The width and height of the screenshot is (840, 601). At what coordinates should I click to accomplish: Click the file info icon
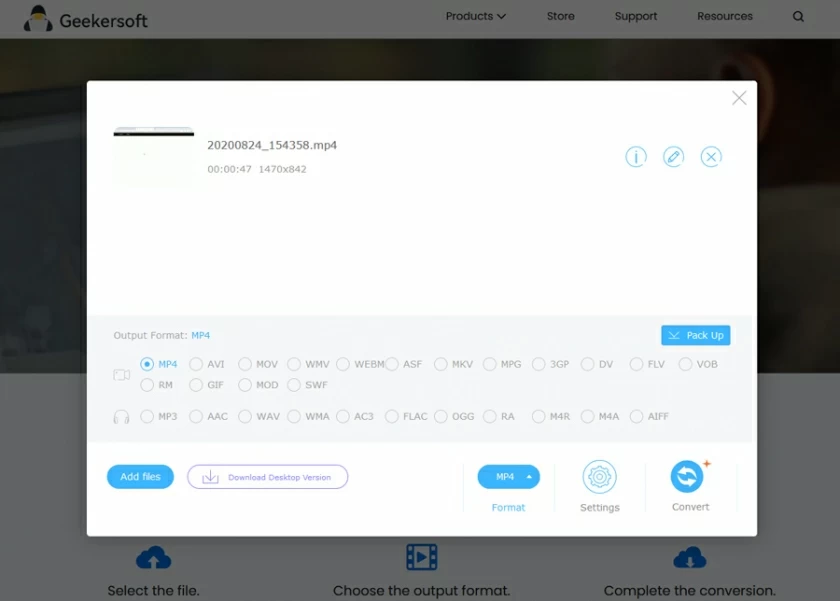[x=636, y=157]
